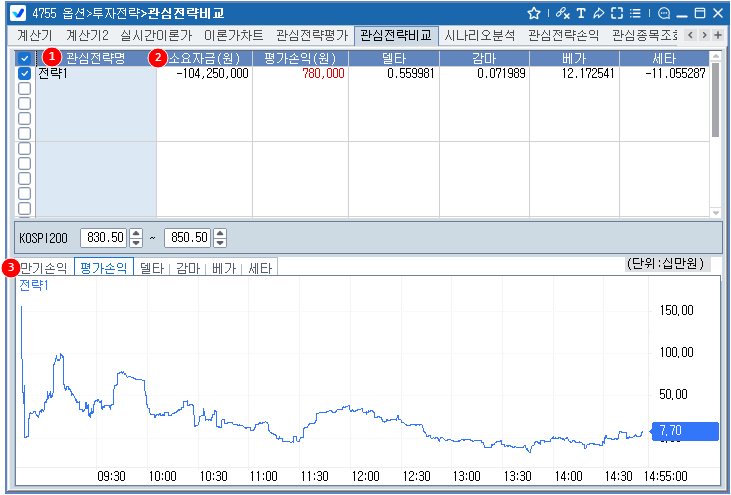Click the fullscreen brackets icon in title bar
Viewport: 731px width, 495px height.
coord(616,13)
